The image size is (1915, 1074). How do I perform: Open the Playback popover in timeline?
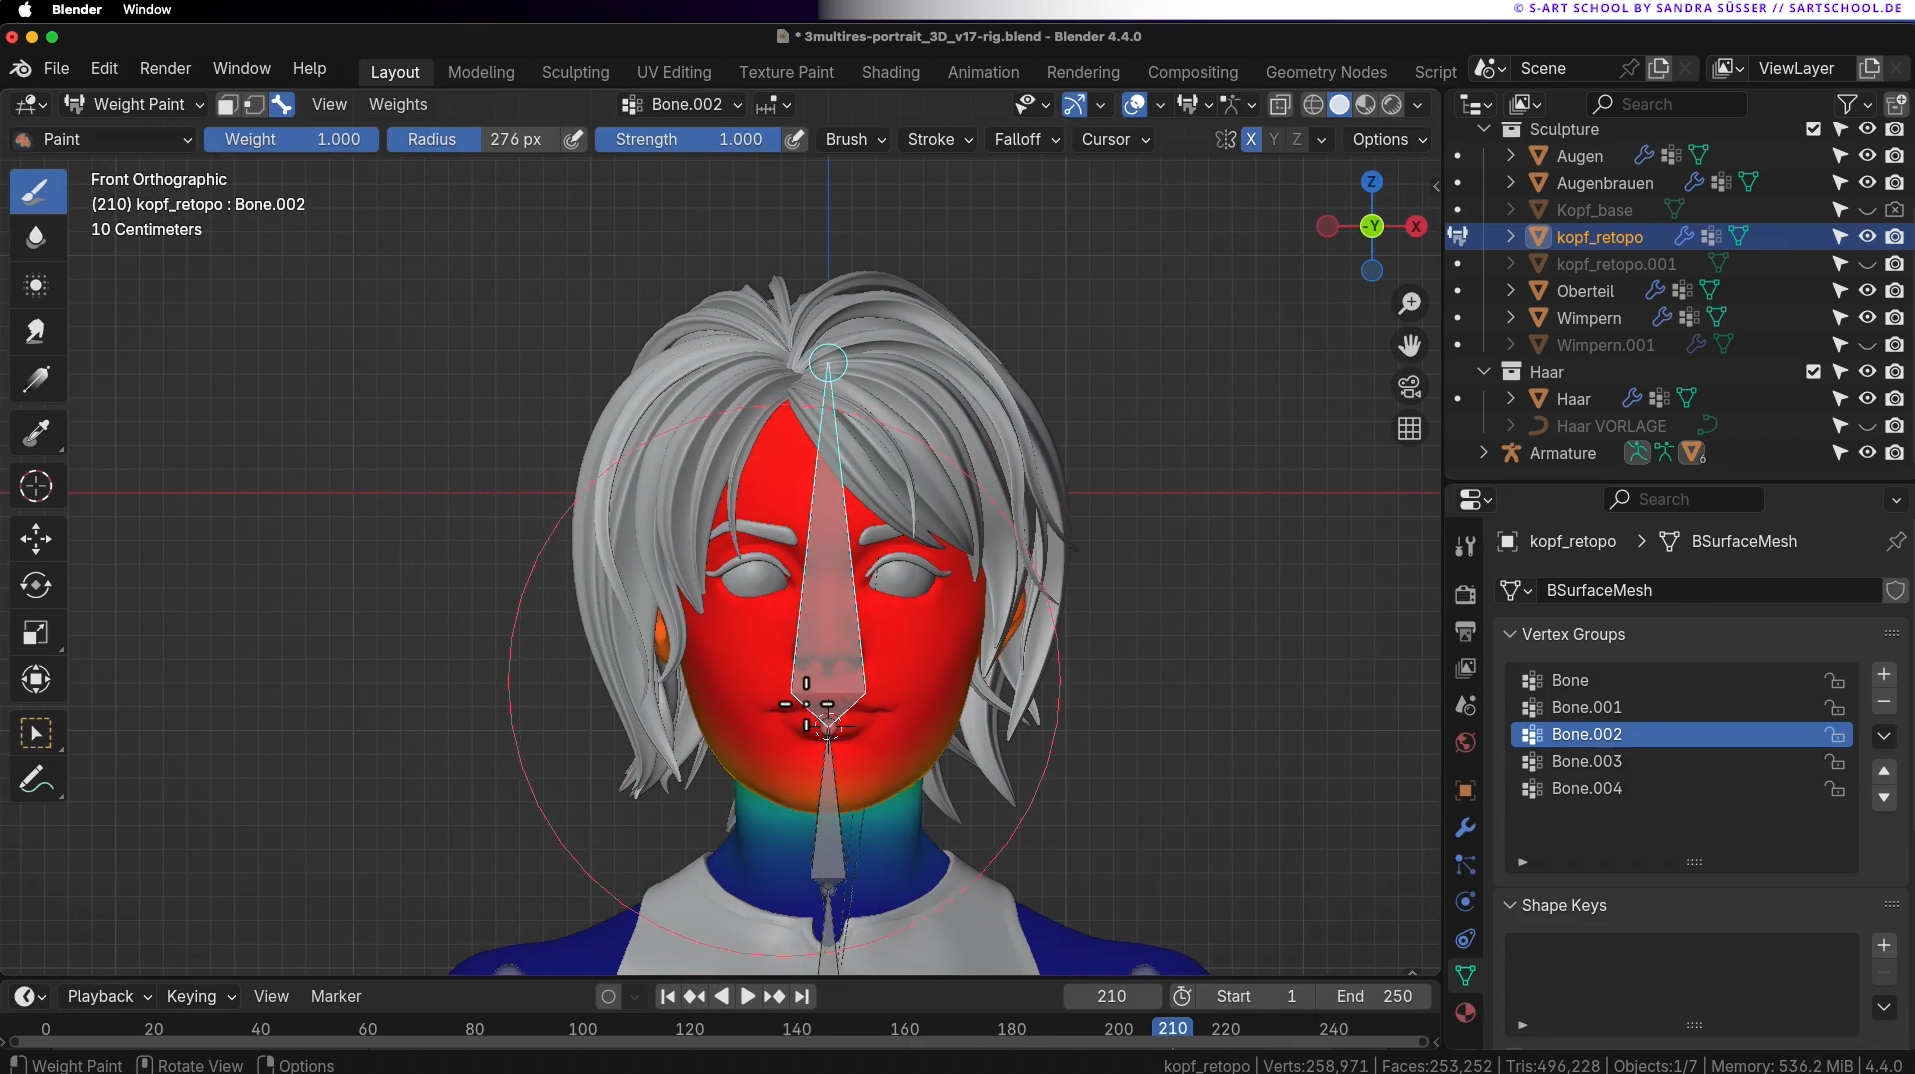[x=108, y=997]
